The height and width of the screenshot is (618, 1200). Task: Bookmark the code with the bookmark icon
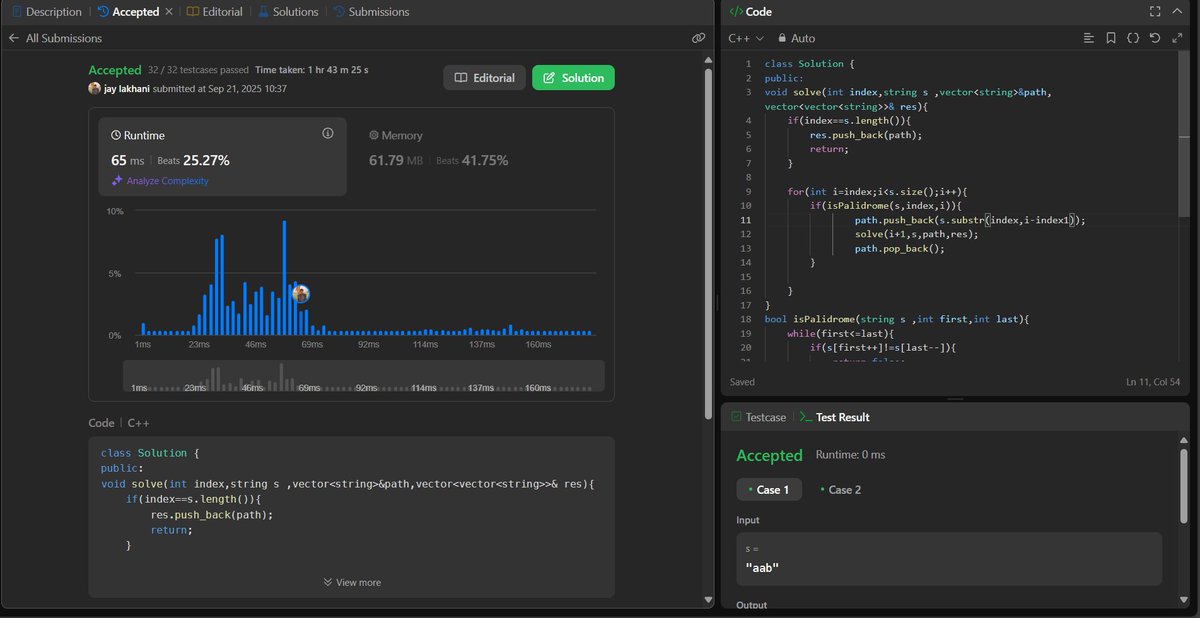pyautogui.click(x=1111, y=38)
